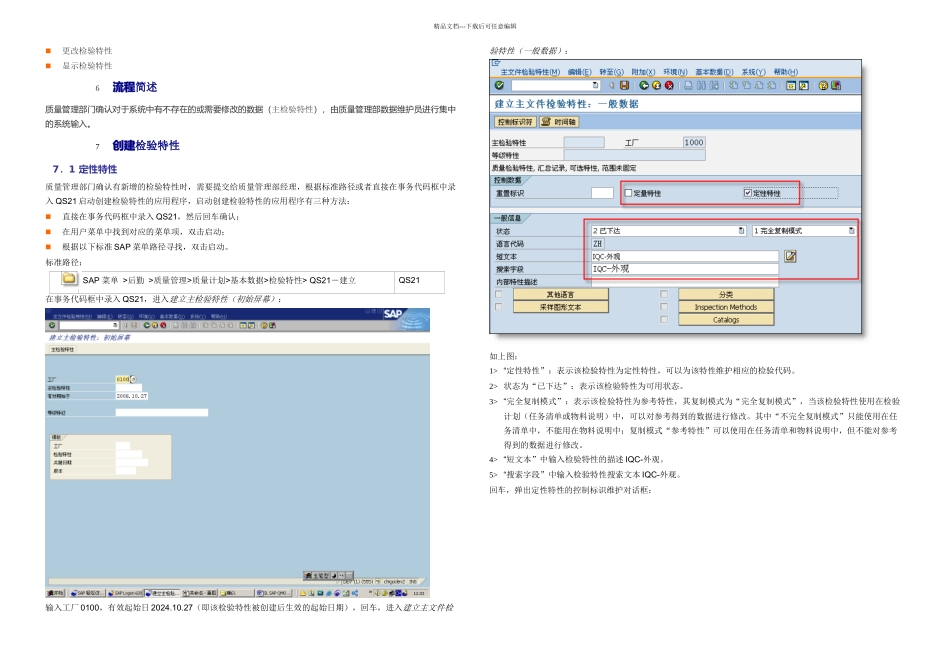950x672 pixels.
Task: Click the Create Shortcut icon in the 一般数据 window
Action: click(804, 85)
